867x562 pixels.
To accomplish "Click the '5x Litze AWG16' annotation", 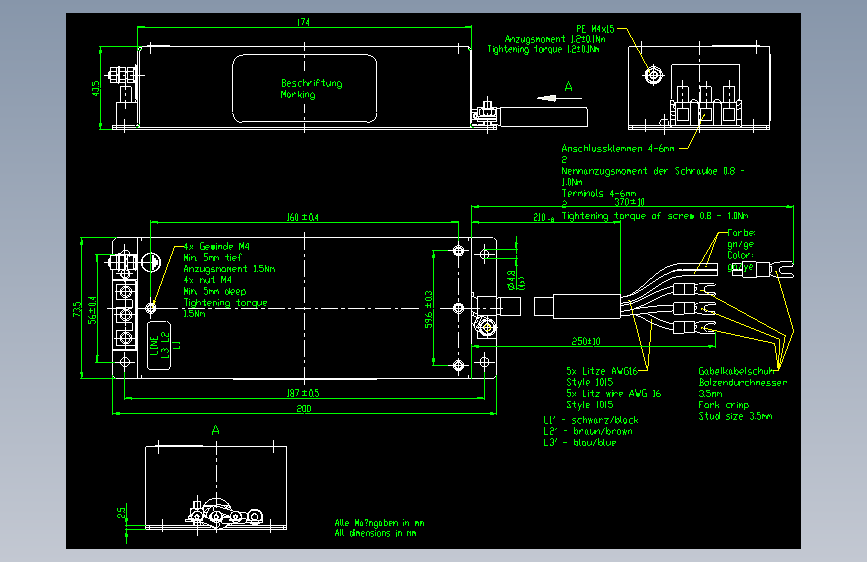I will 602,371.
